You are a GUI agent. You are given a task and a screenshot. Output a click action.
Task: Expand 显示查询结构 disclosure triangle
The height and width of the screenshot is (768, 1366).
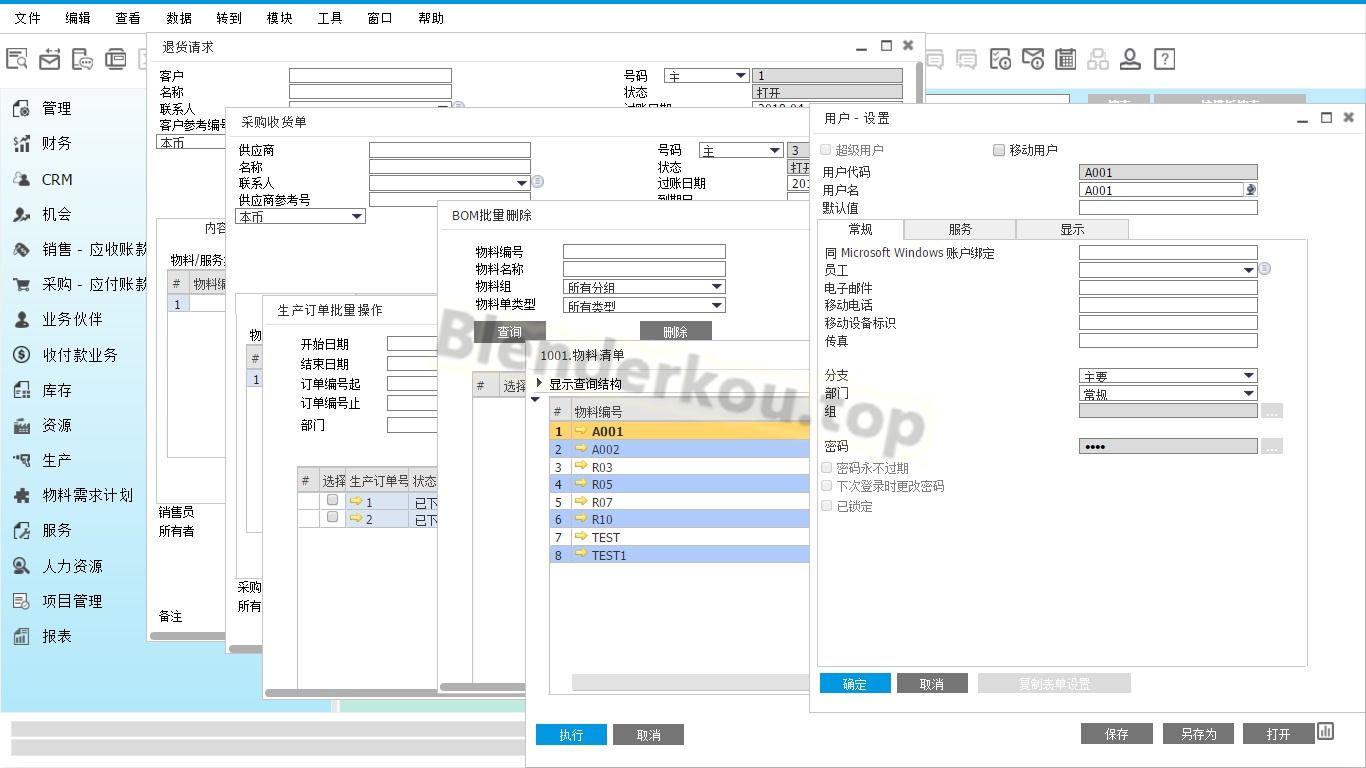tap(540, 384)
